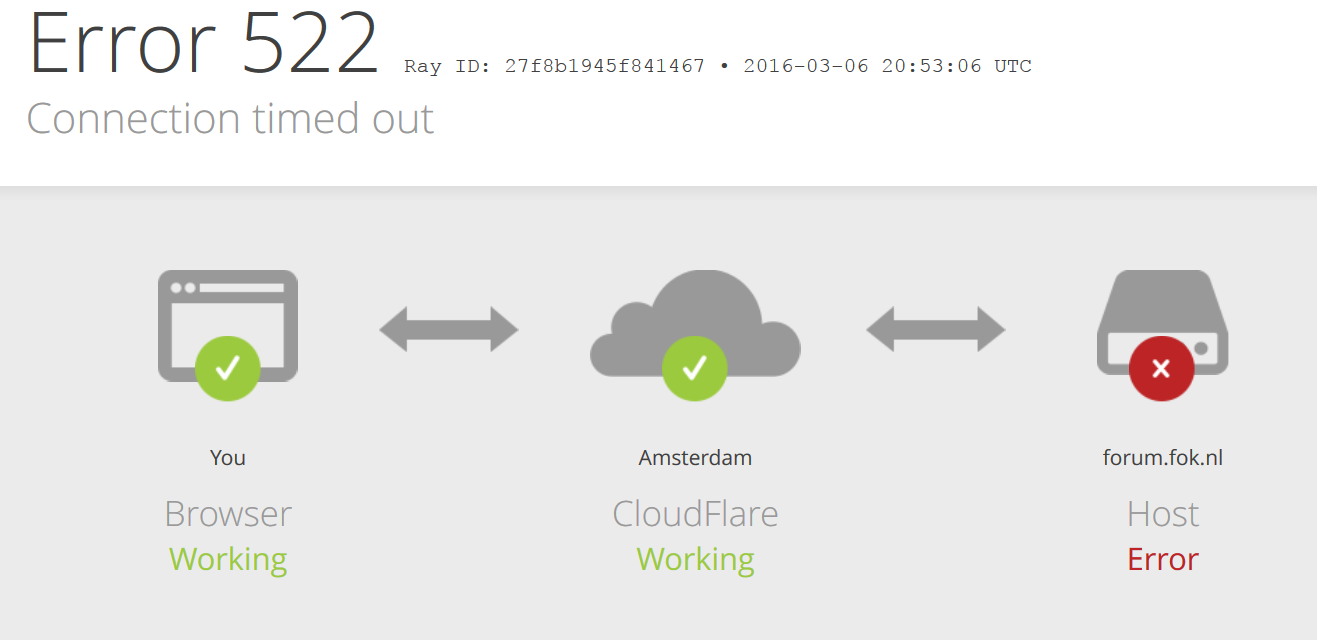1317x640 pixels.
Task: Click 'Working' status under CloudFlare
Action: [x=695, y=560]
